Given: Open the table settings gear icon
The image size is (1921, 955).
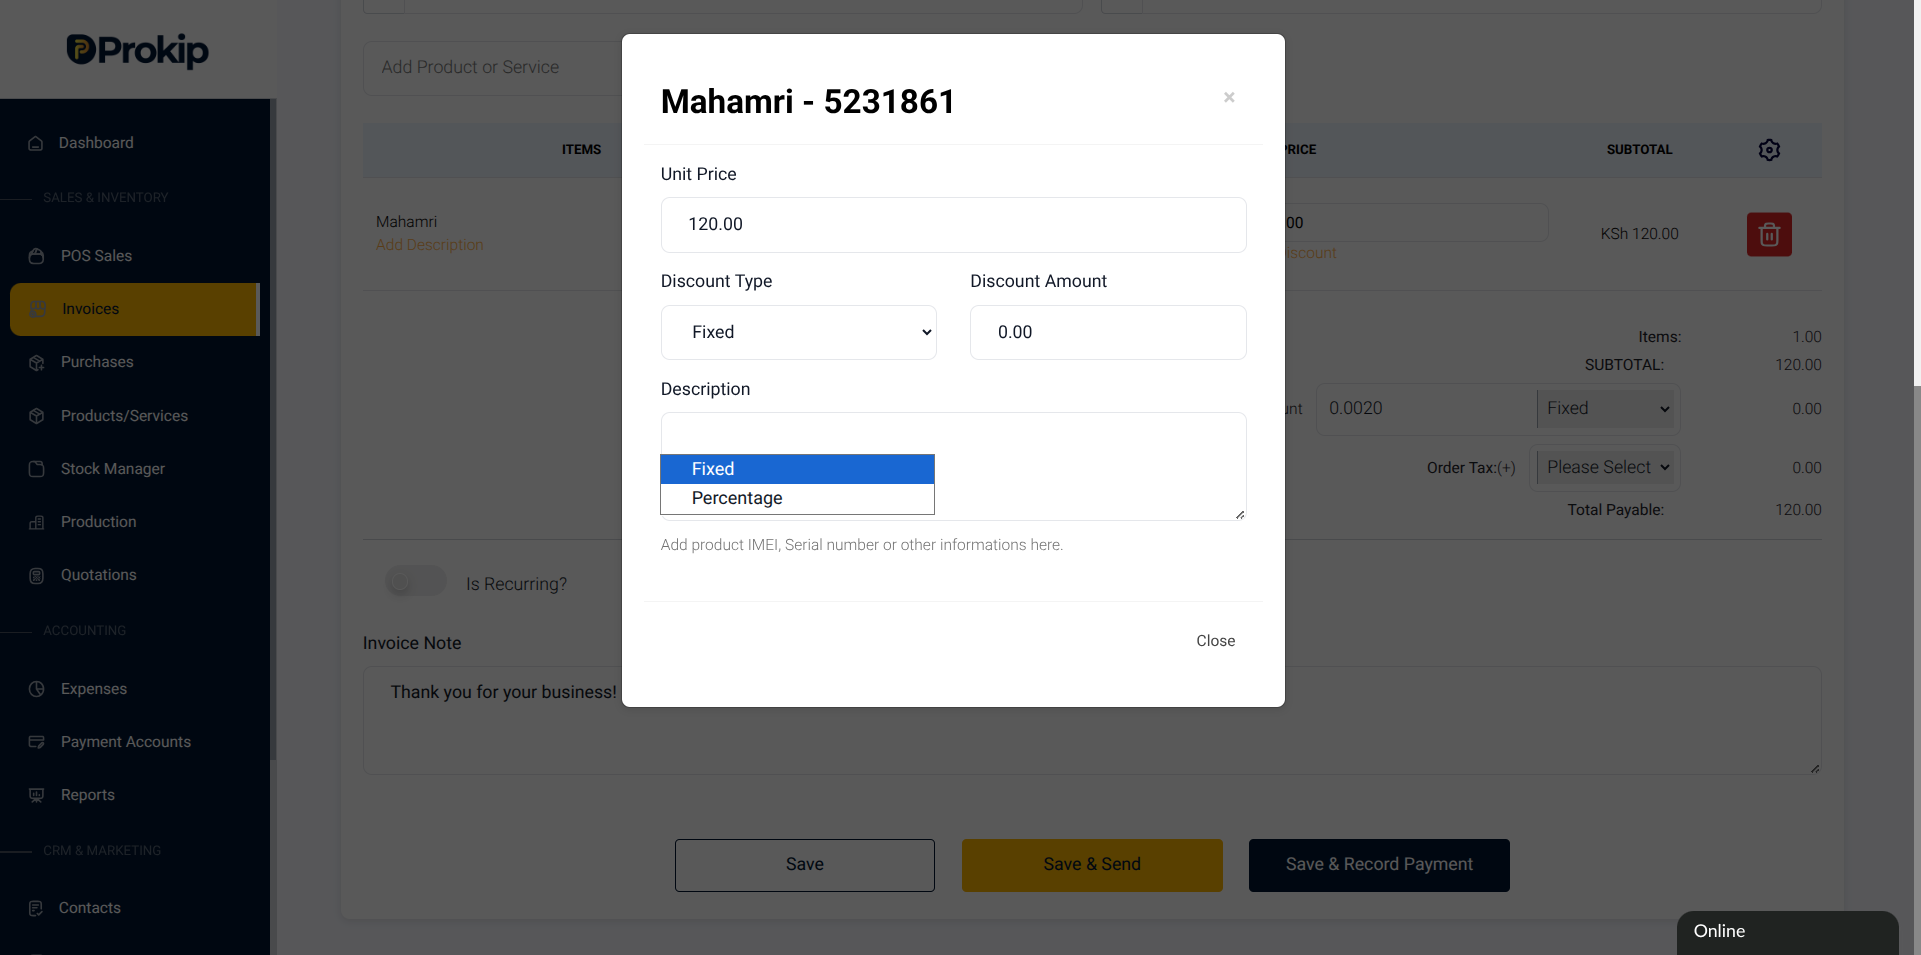Looking at the screenshot, I should pyautogui.click(x=1769, y=150).
